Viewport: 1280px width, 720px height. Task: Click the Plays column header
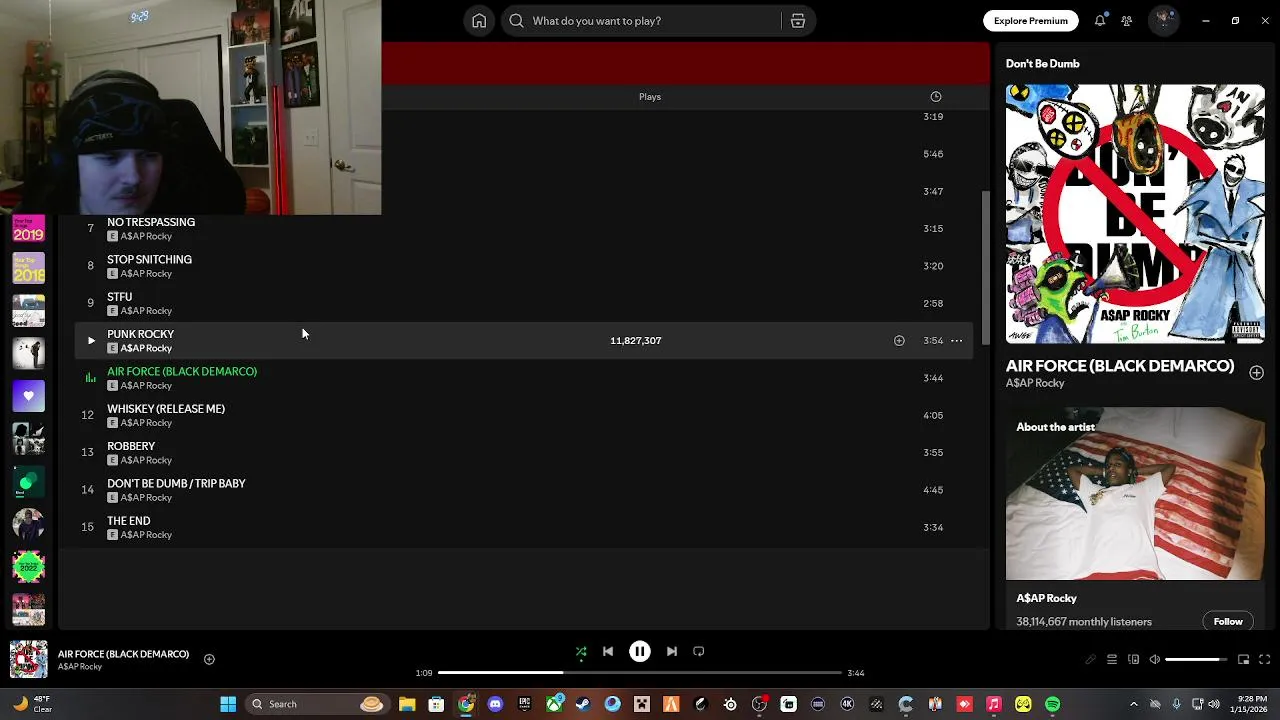click(650, 97)
